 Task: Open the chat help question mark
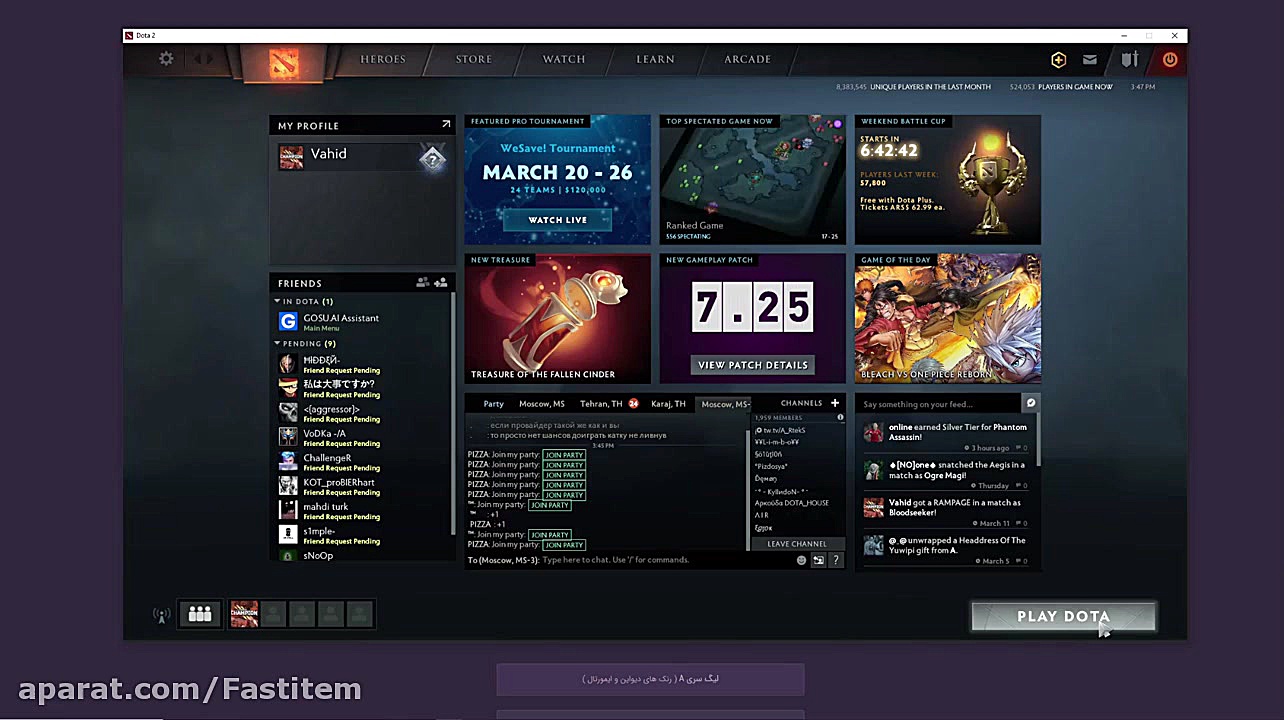pyautogui.click(x=836, y=560)
